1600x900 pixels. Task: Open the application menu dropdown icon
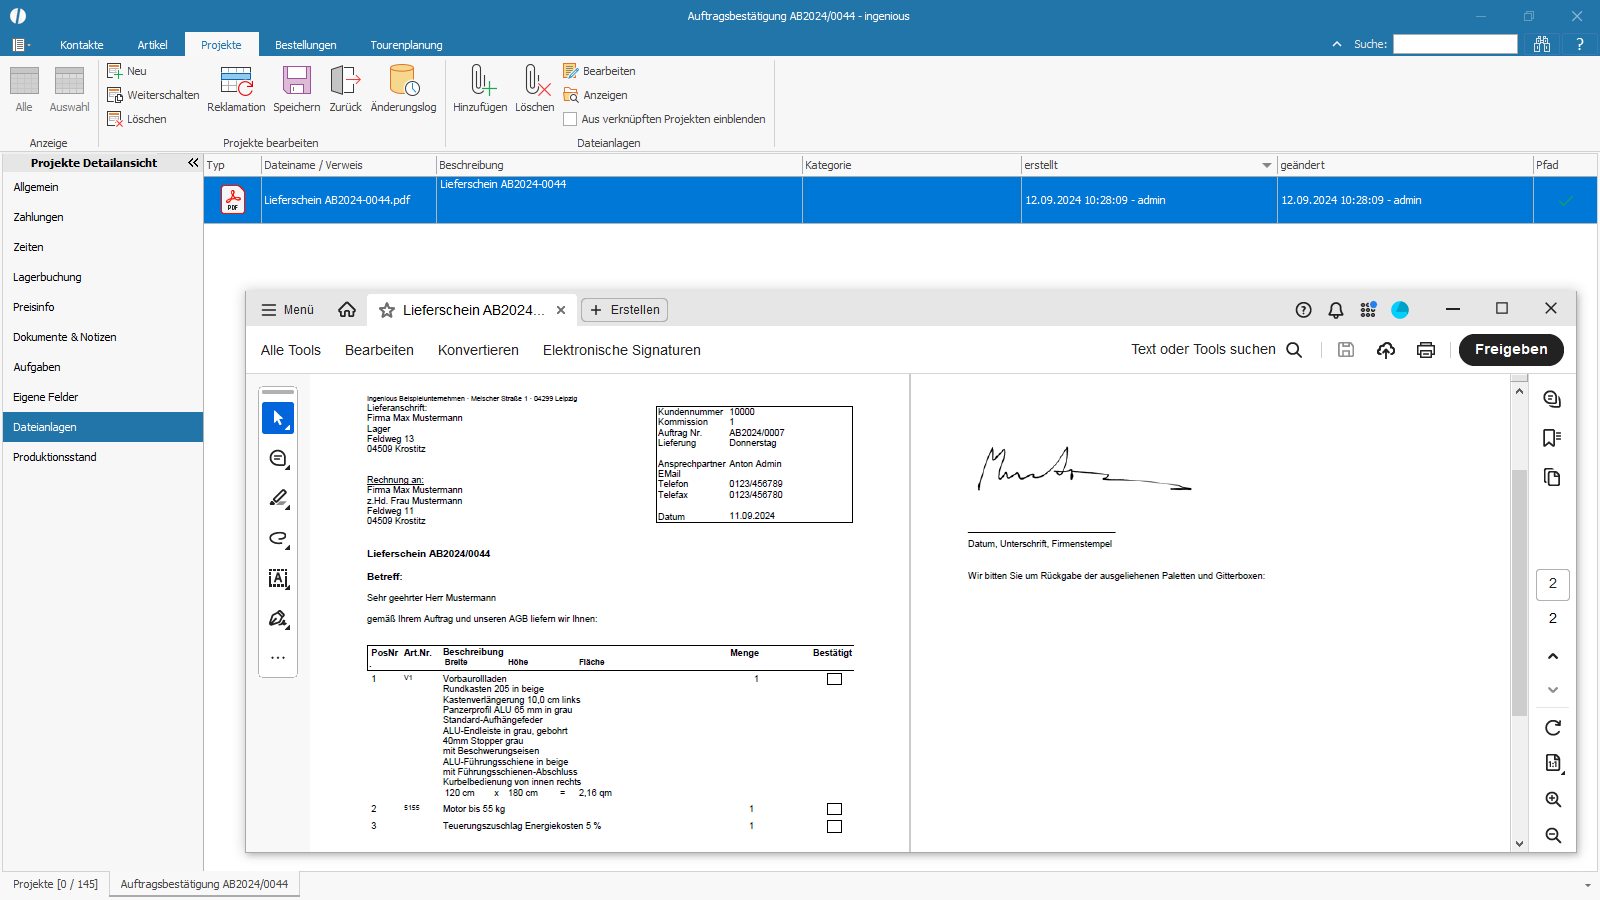[x=21, y=44]
